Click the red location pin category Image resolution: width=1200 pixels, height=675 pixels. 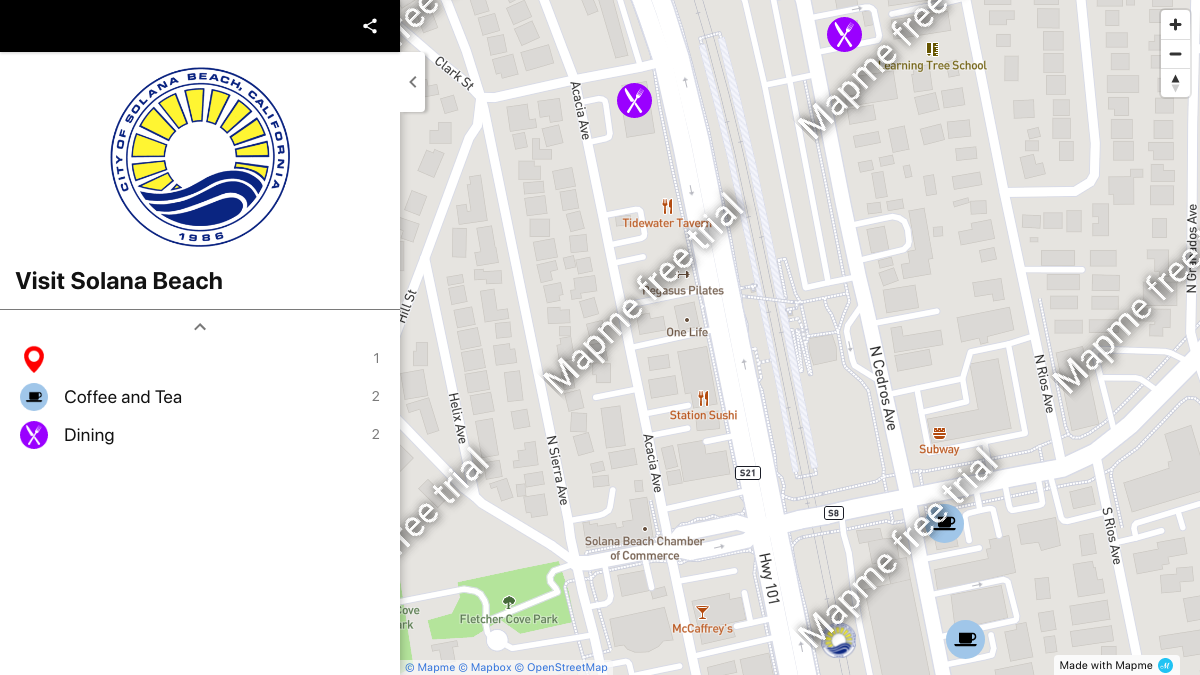pyautogui.click(x=34, y=359)
